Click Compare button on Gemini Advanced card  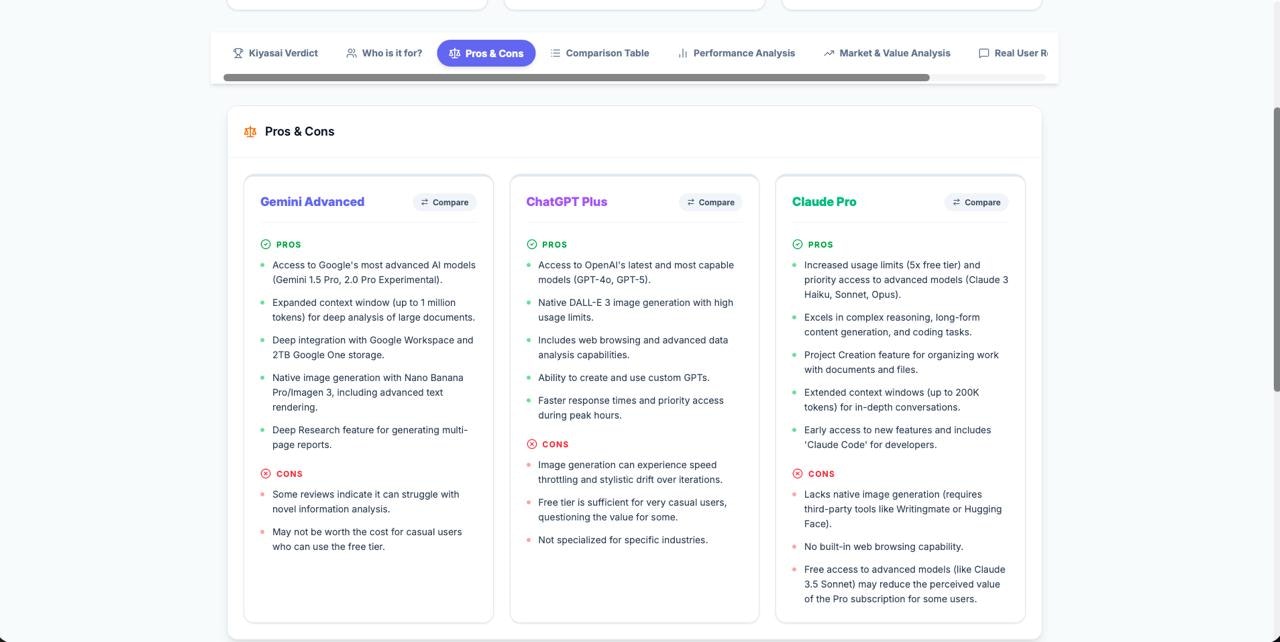pyautogui.click(x=445, y=202)
